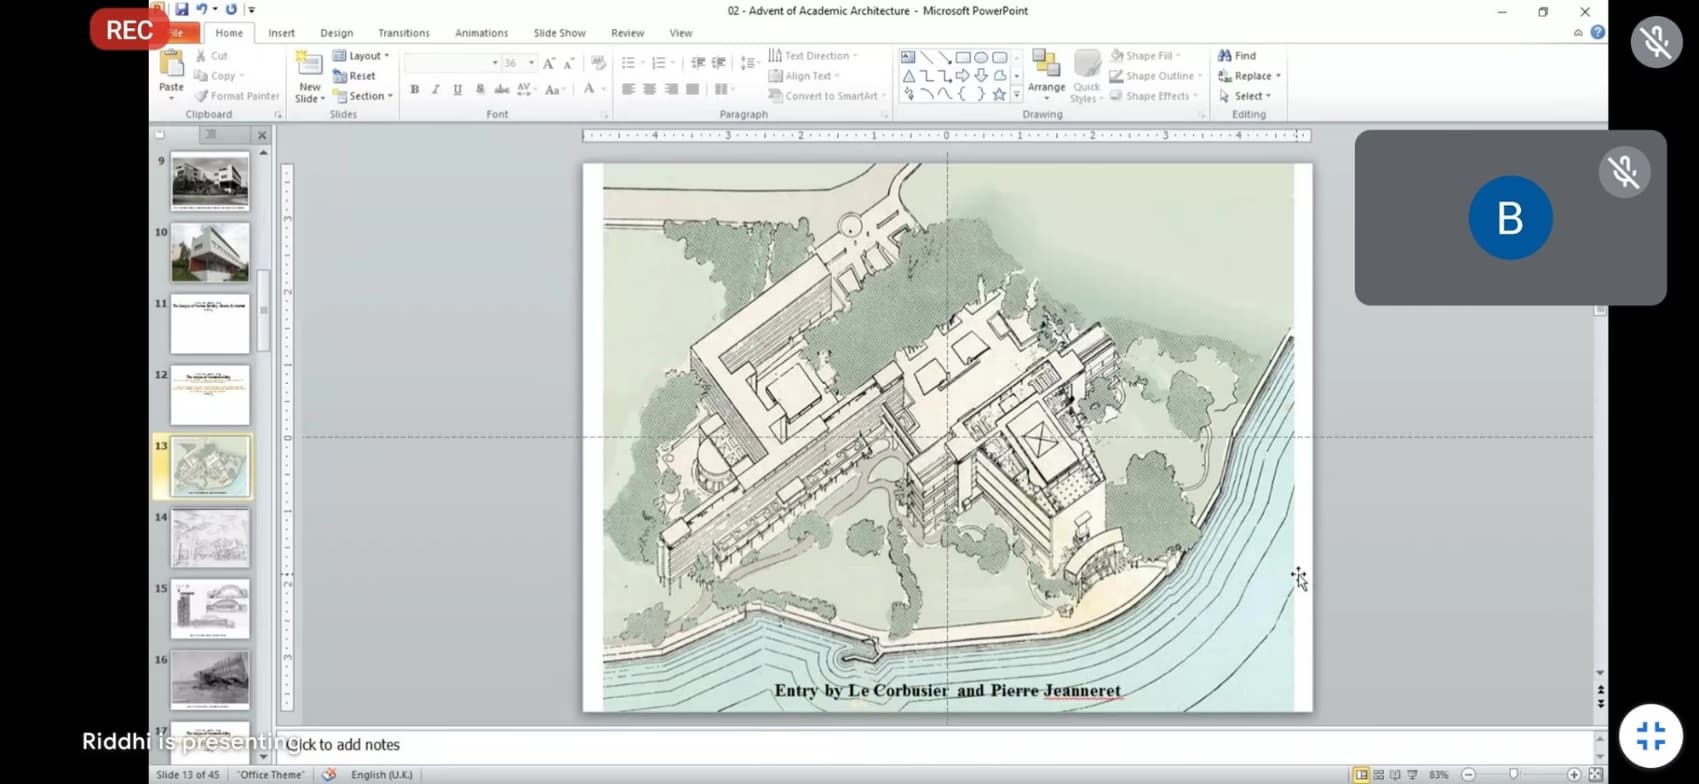Undo the last action
The height and width of the screenshot is (784, 1699).
(x=202, y=10)
